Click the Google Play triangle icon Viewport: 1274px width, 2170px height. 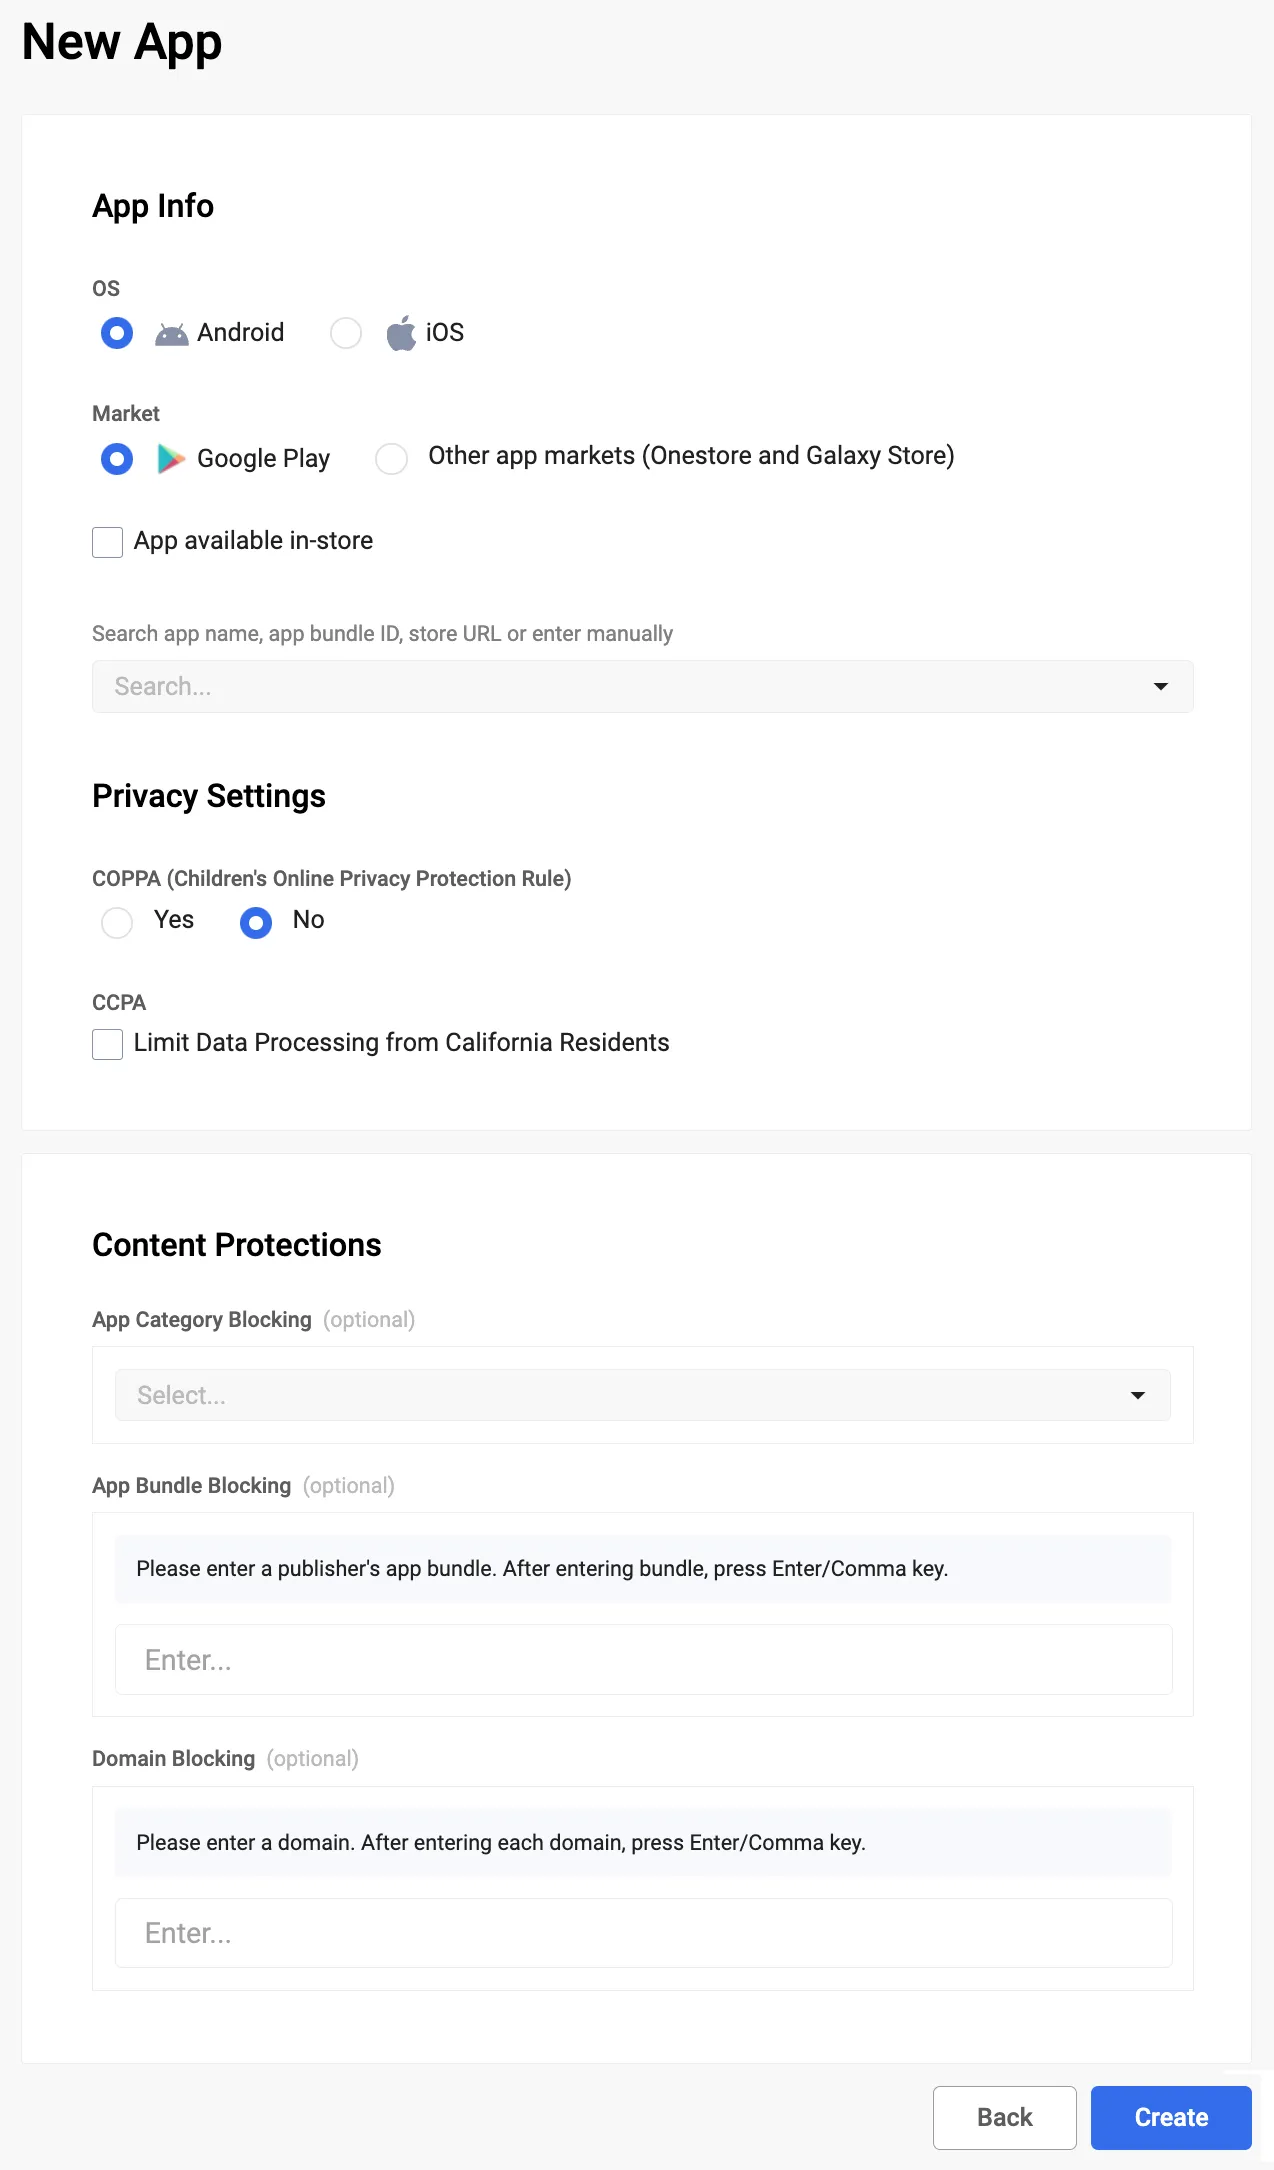pos(170,458)
